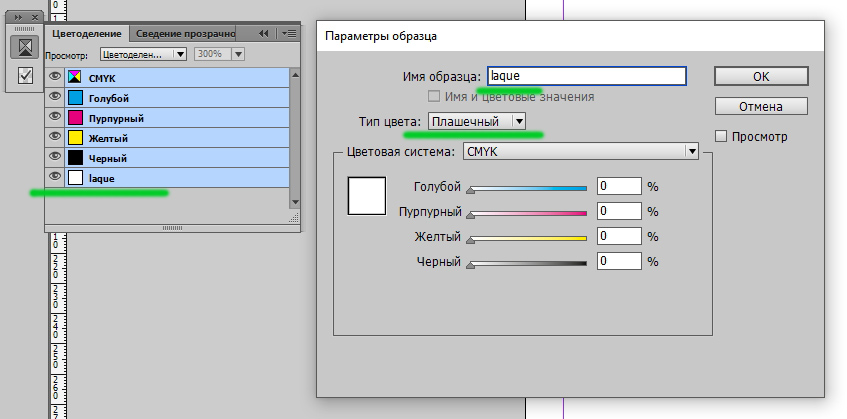Click the Черный percentage field

pyautogui.click(x=619, y=261)
